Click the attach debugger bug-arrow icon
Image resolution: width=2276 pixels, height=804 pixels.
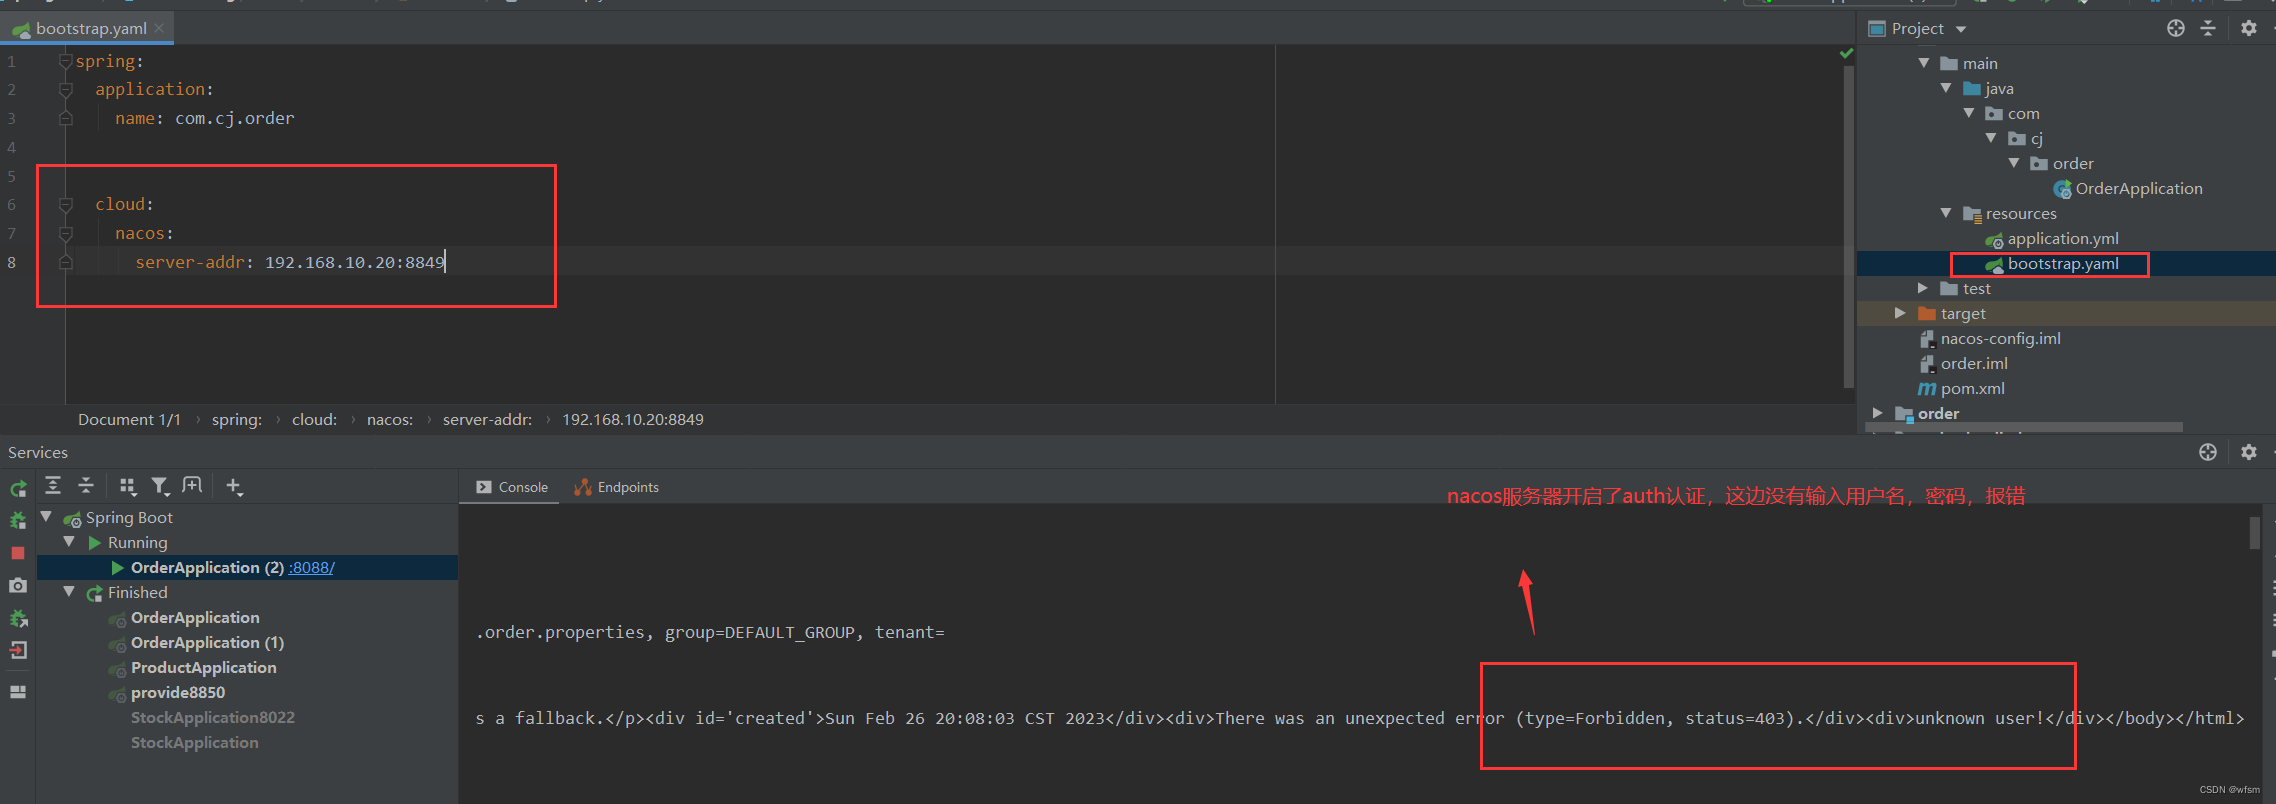pyautogui.click(x=18, y=618)
